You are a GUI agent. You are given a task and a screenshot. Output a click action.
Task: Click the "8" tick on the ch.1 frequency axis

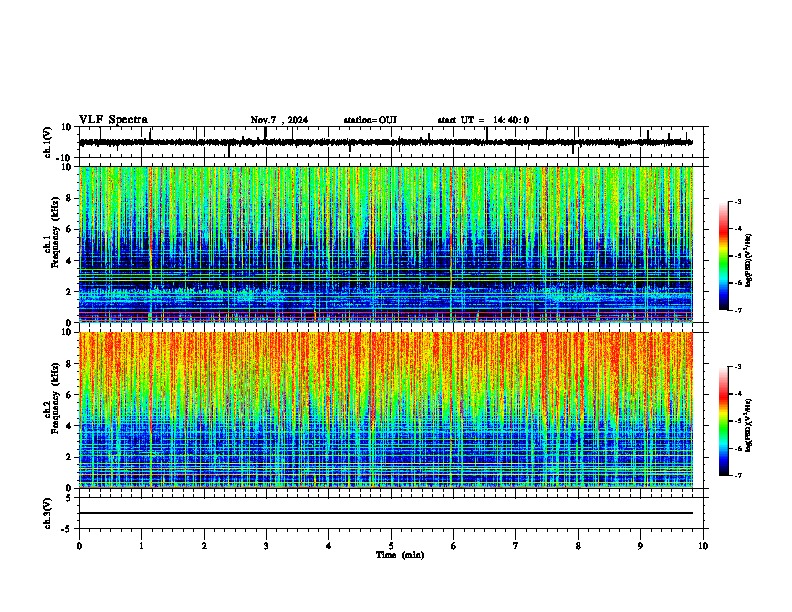click(x=70, y=198)
